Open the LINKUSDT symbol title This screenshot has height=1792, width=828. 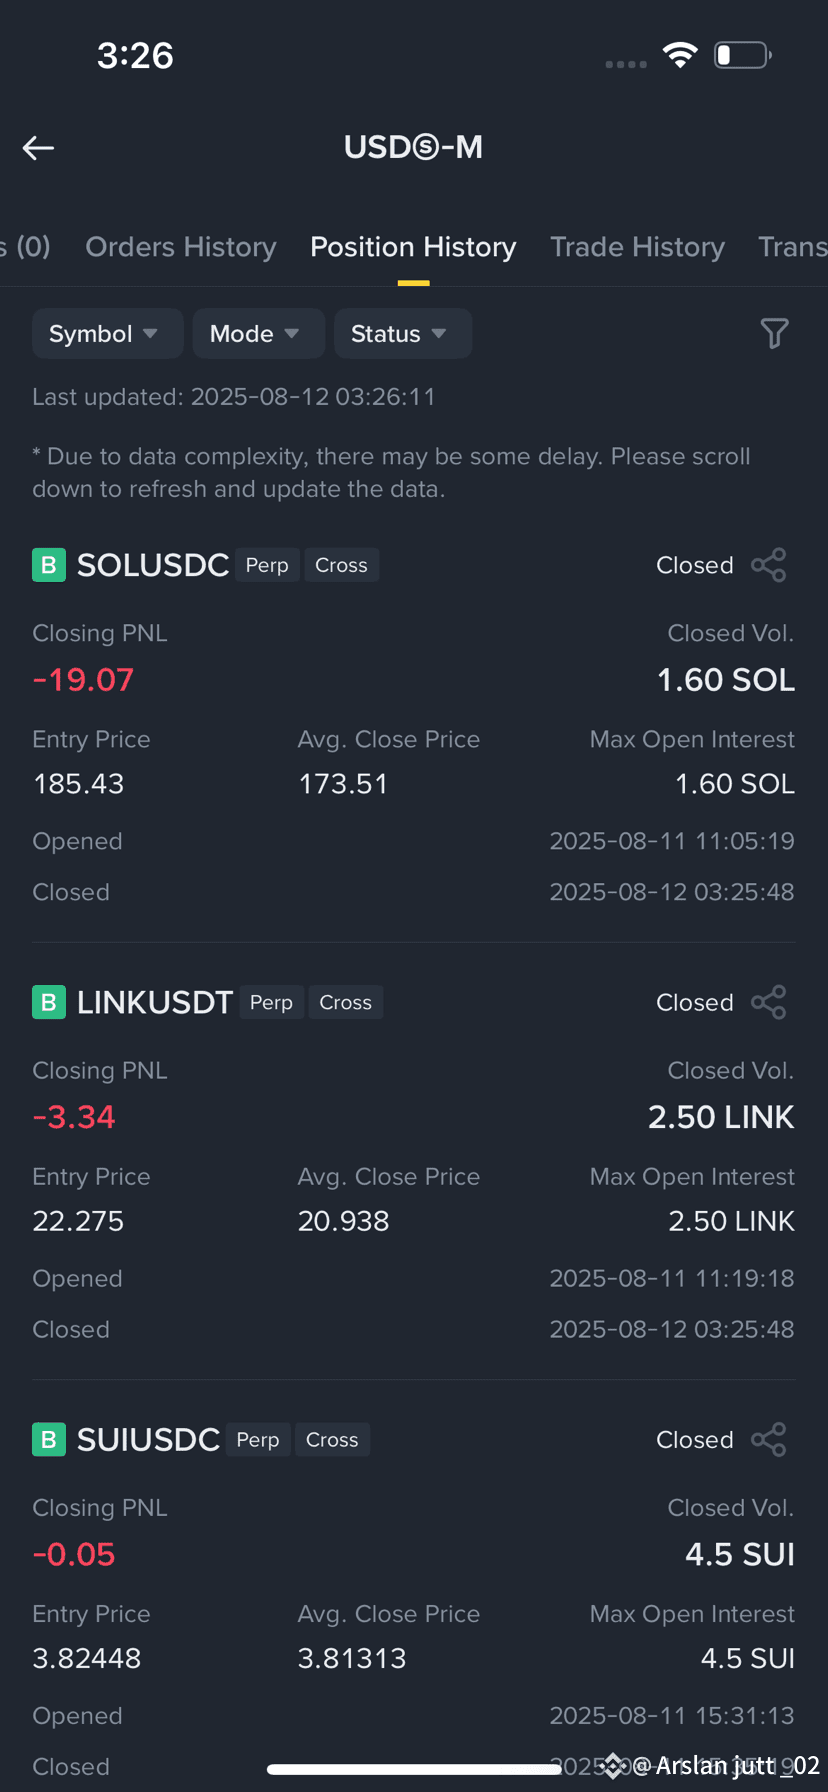[155, 1002]
